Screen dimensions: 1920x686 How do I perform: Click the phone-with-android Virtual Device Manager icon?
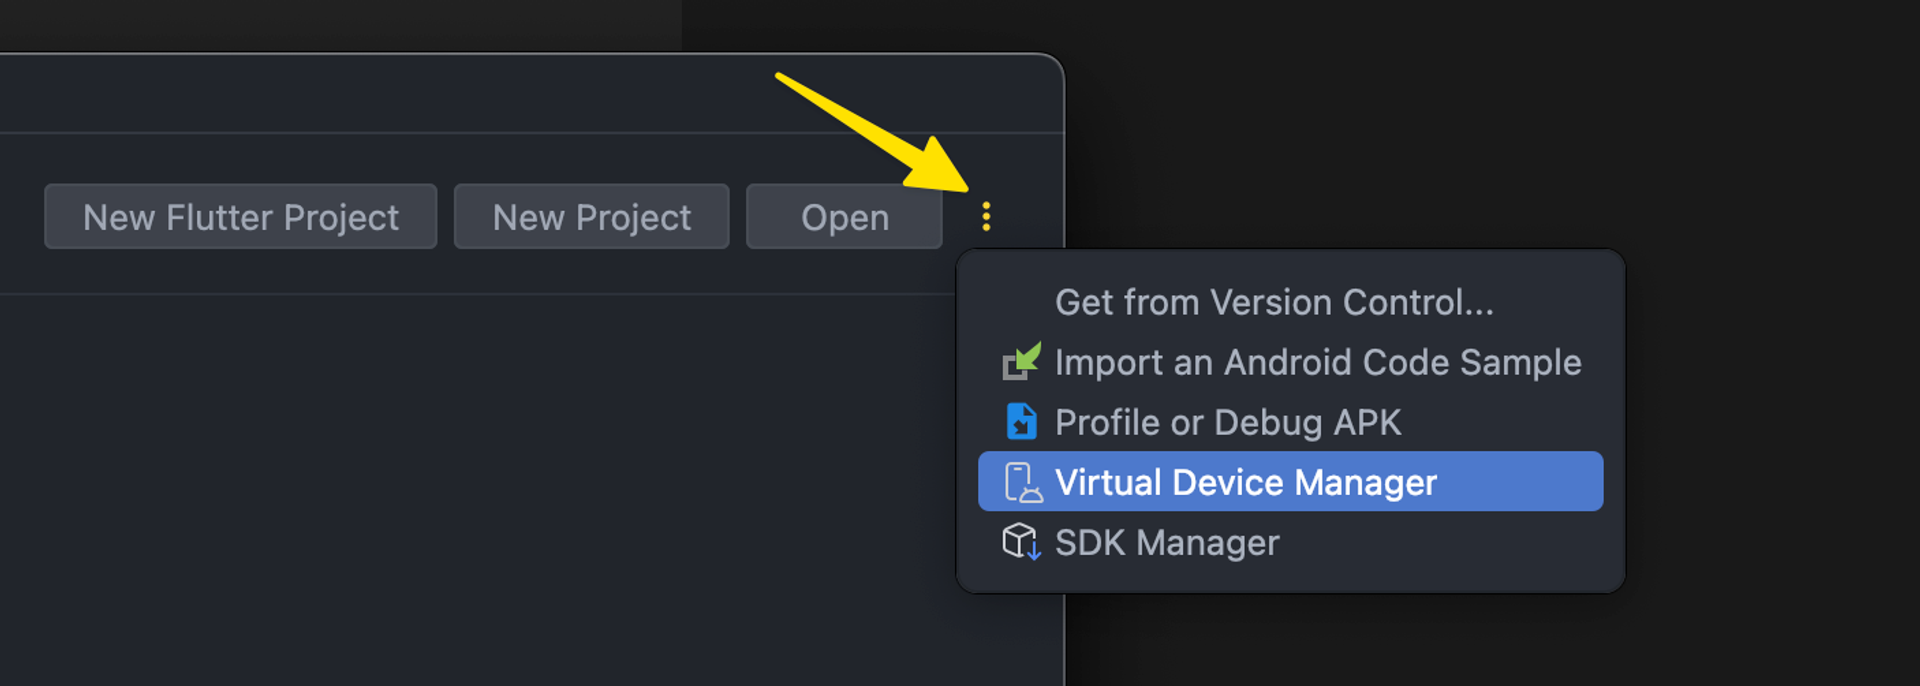(1022, 482)
